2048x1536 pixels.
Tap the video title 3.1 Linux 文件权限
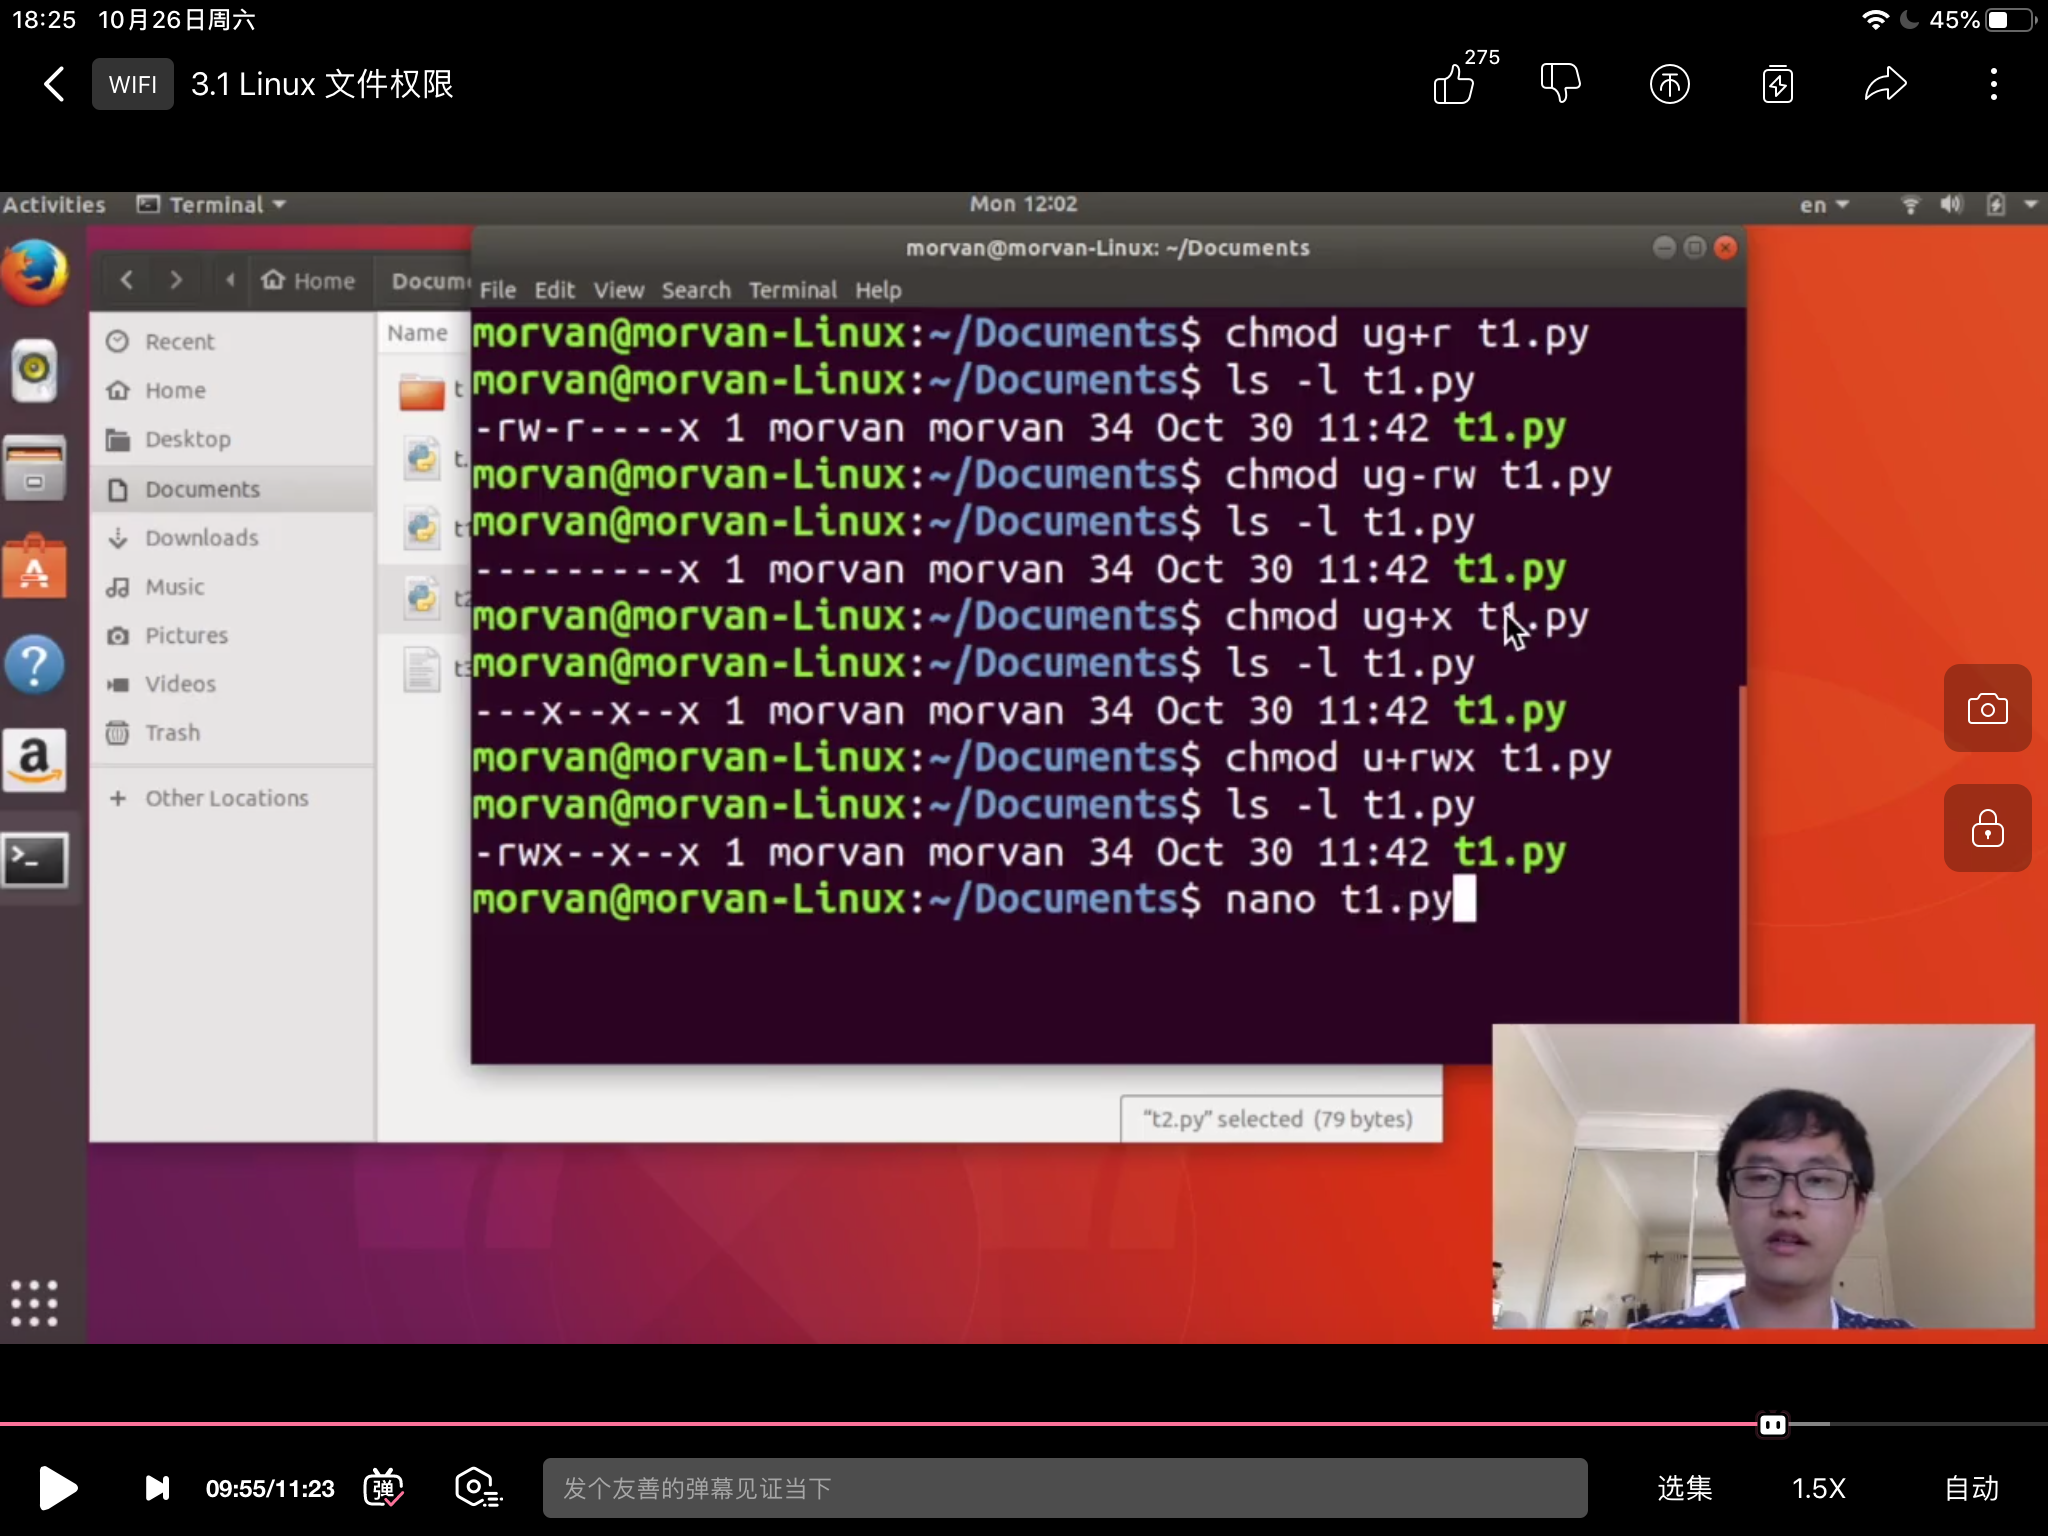click(322, 84)
